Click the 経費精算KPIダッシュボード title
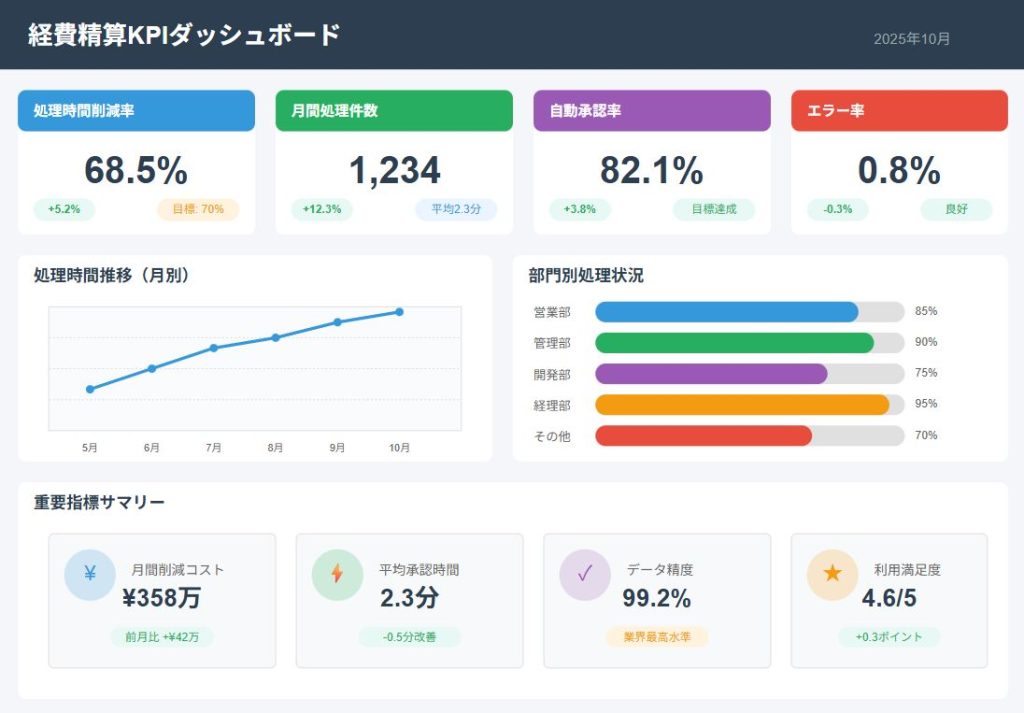The height and width of the screenshot is (713, 1024). [184, 35]
